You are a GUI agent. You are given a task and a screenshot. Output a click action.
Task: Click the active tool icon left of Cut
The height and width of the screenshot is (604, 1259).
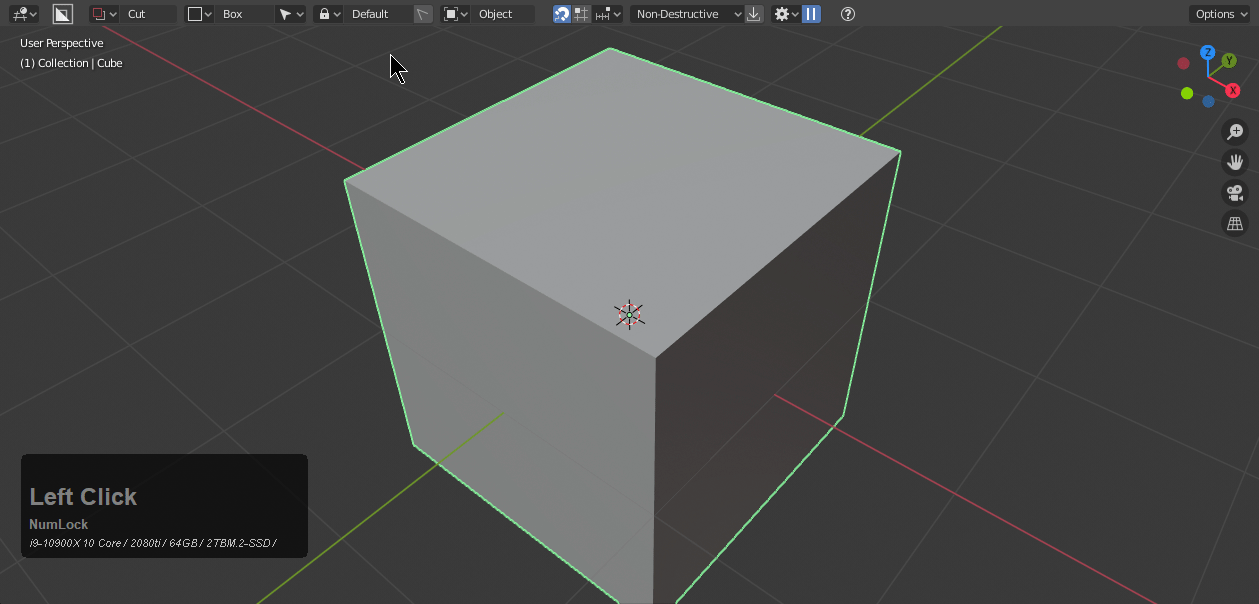pos(63,14)
